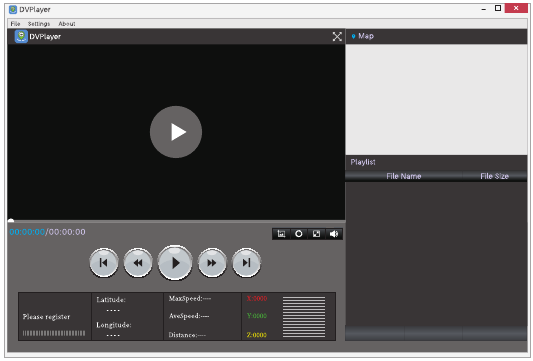Click the MaxSpeed readout

pos(190,298)
